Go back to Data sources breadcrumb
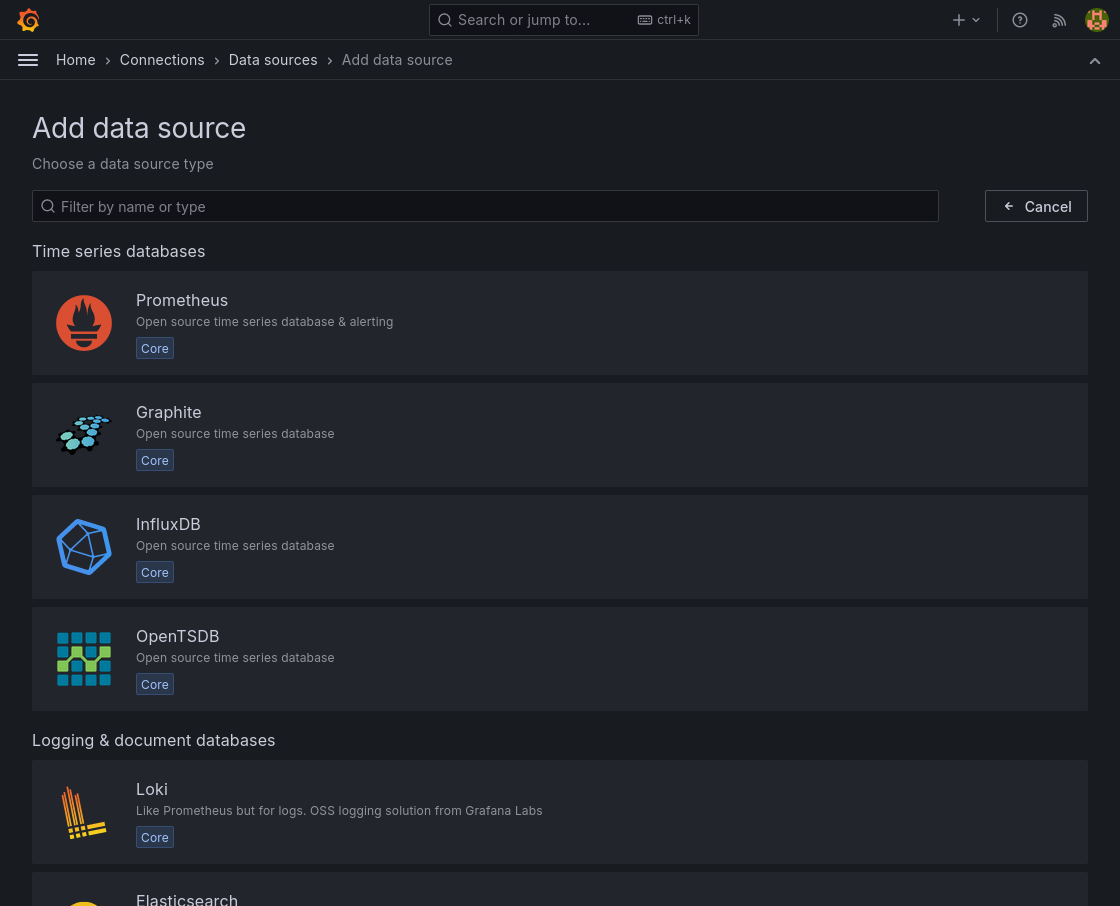 tap(273, 60)
